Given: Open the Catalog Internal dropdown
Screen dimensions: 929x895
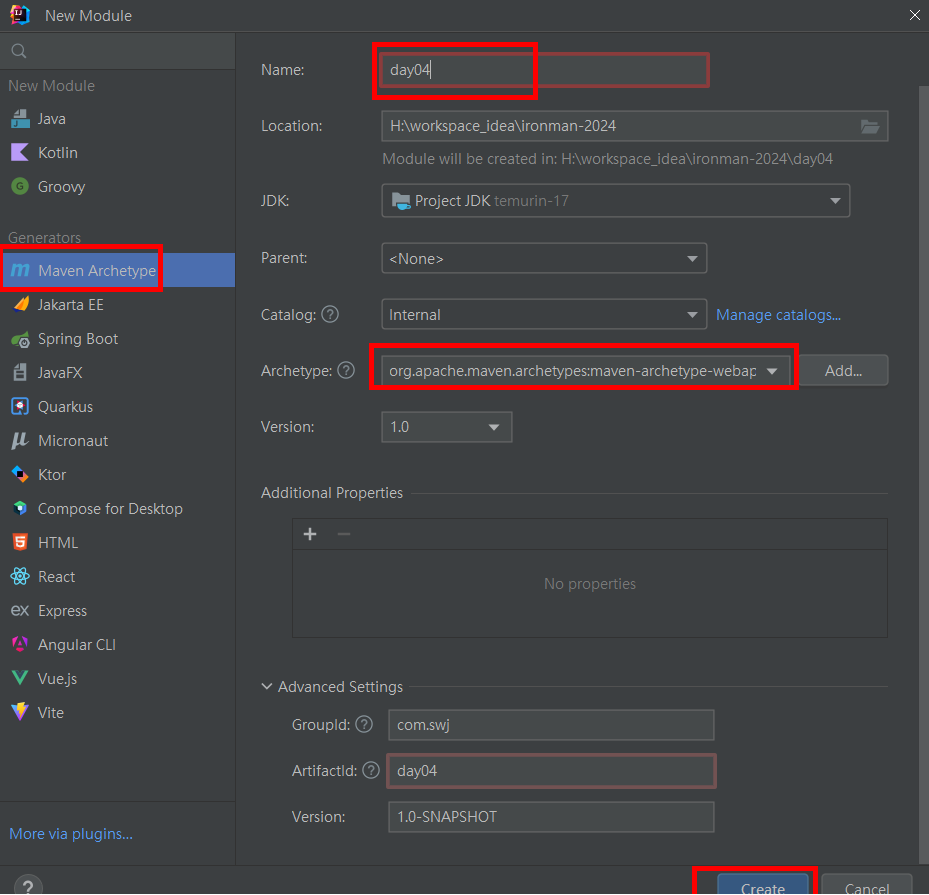Looking at the screenshot, I should tap(544, 315).
